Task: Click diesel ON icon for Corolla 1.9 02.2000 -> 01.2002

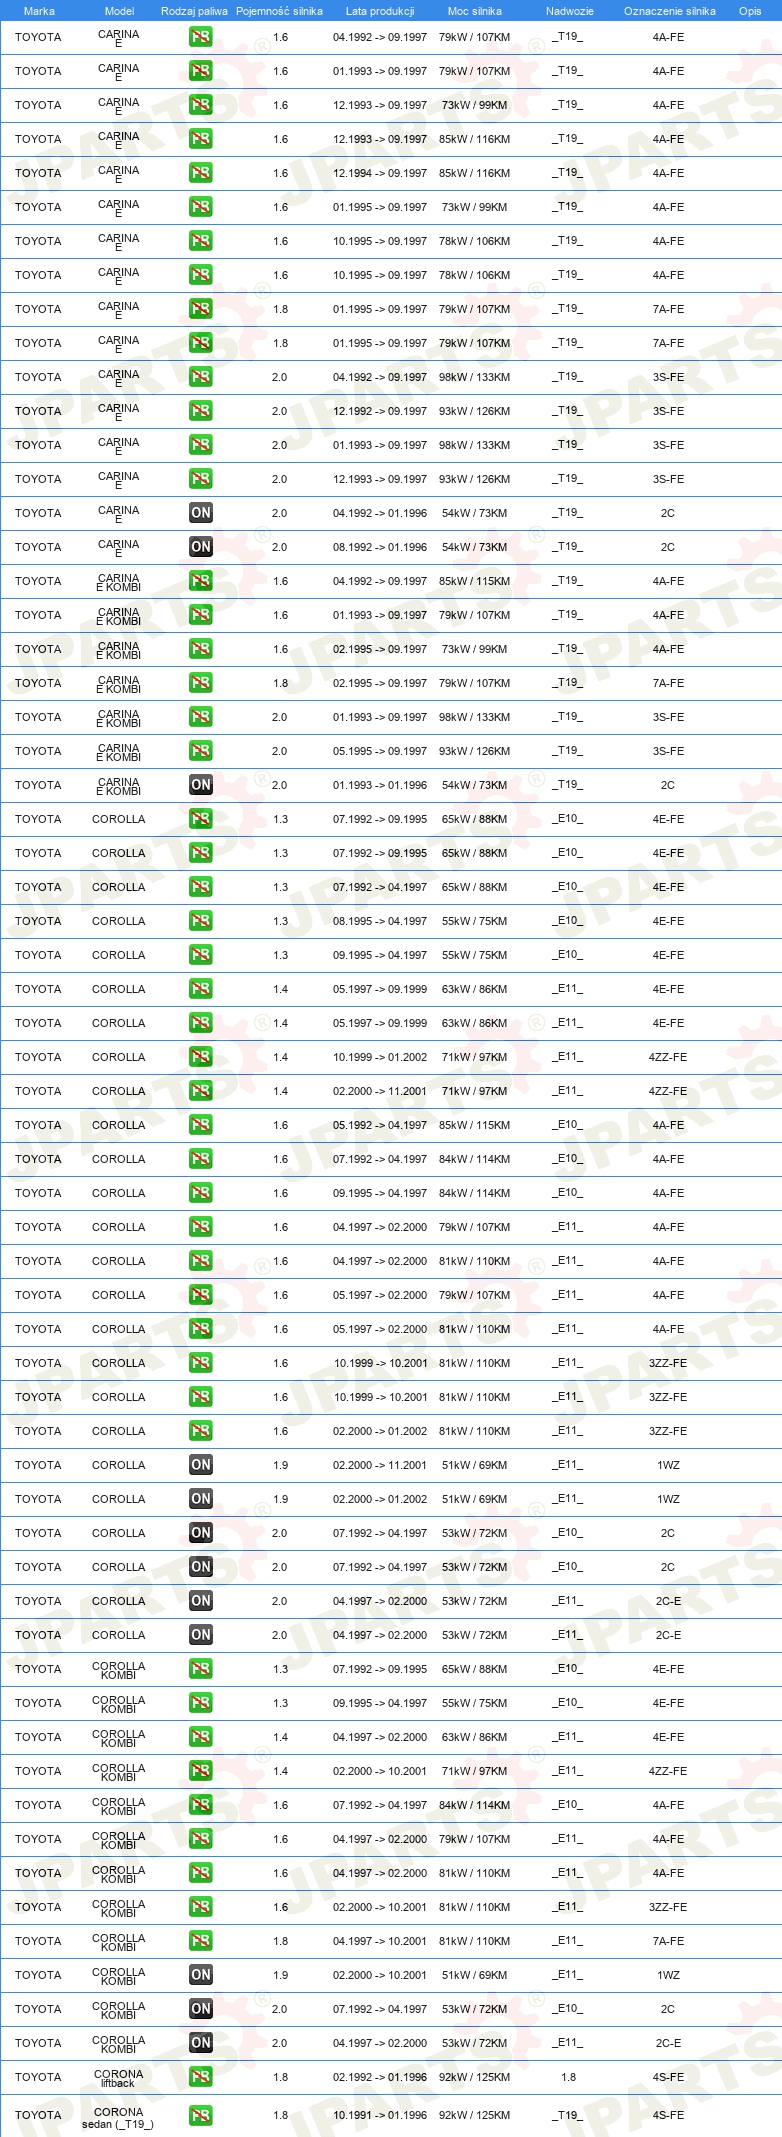Action: pyautogui.click(x=201, y=1499)
